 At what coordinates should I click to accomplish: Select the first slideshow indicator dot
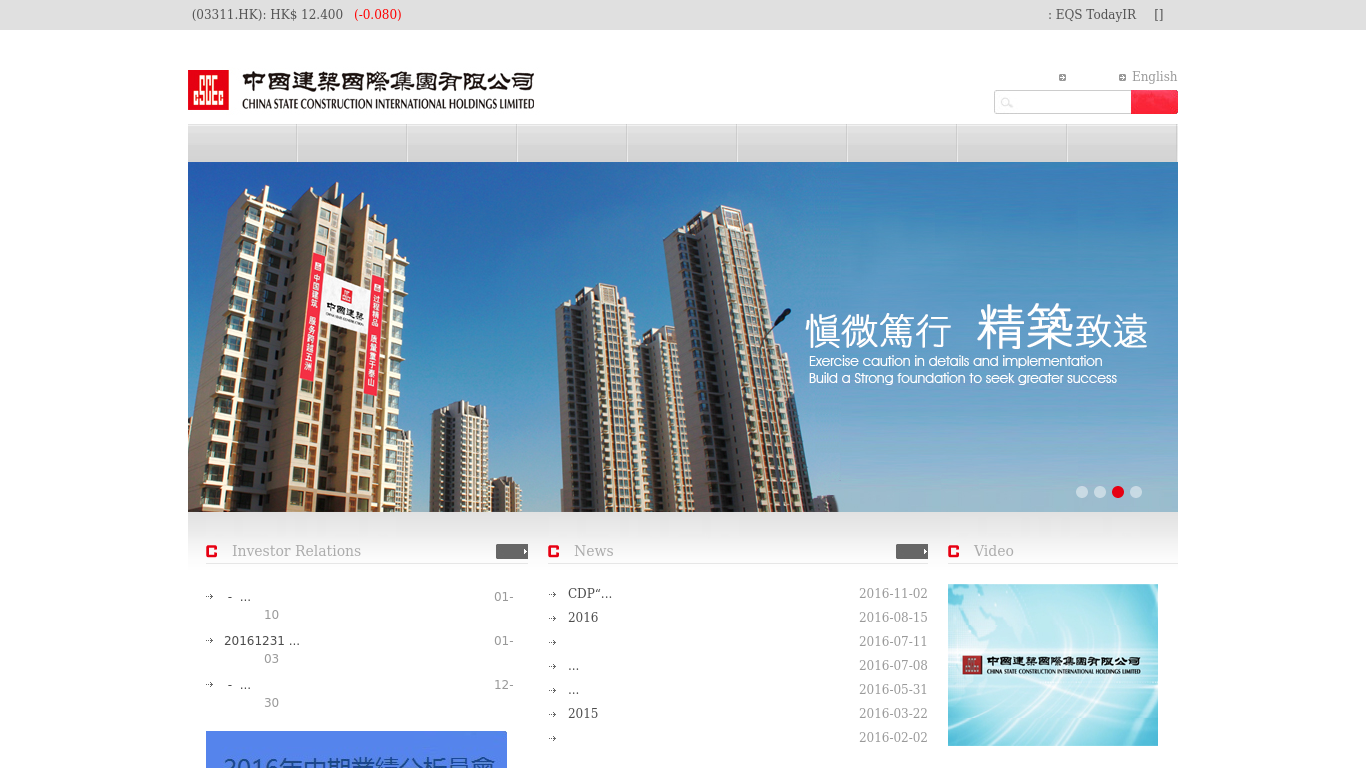1082,492
